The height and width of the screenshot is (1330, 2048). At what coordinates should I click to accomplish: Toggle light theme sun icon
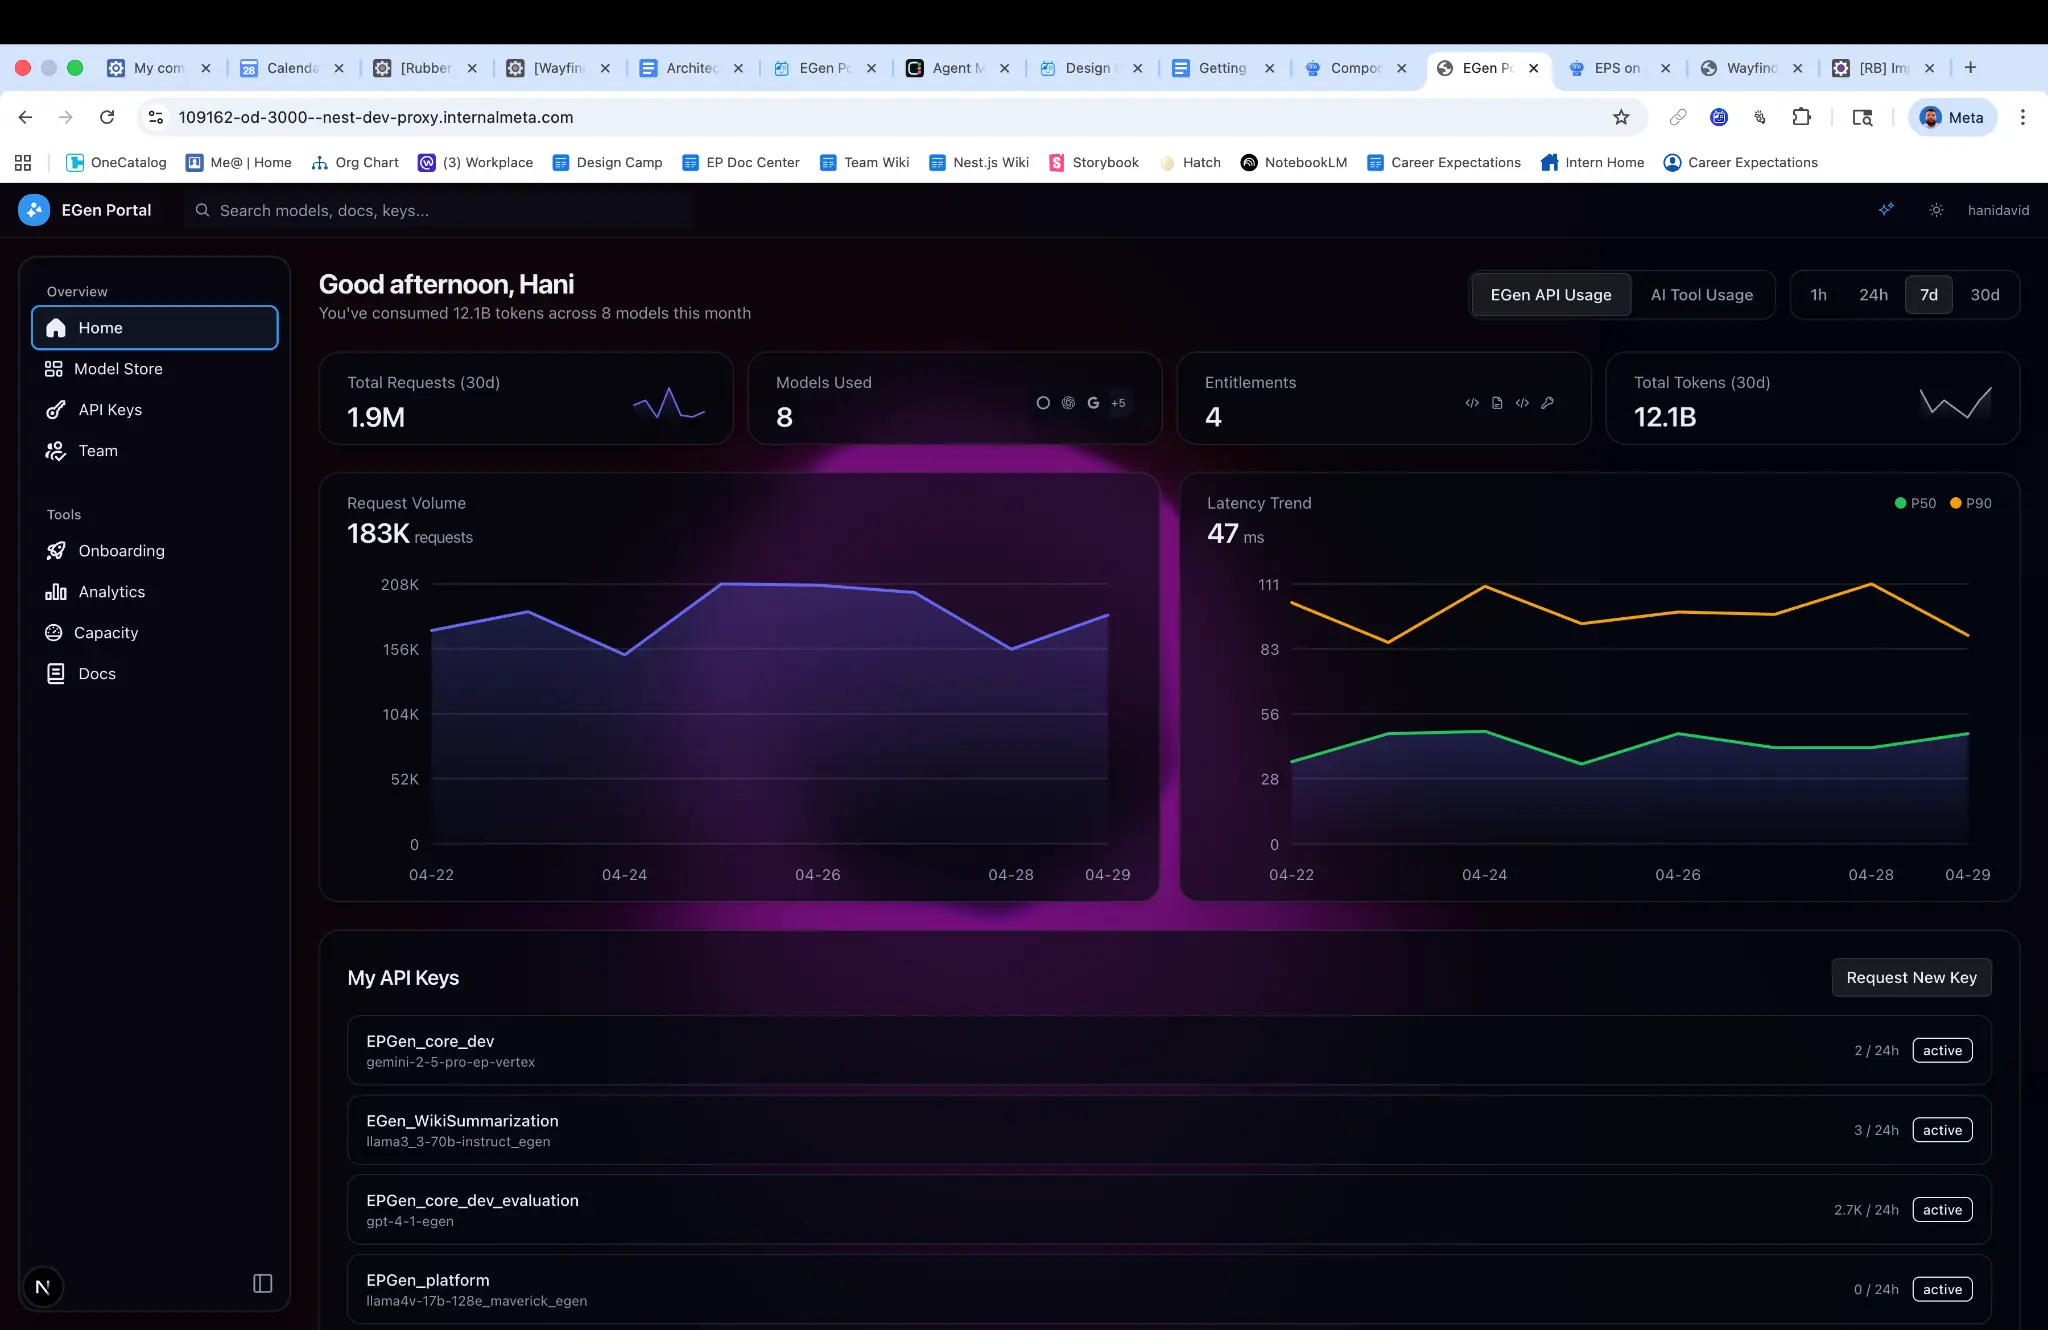tap(1937, 210)
